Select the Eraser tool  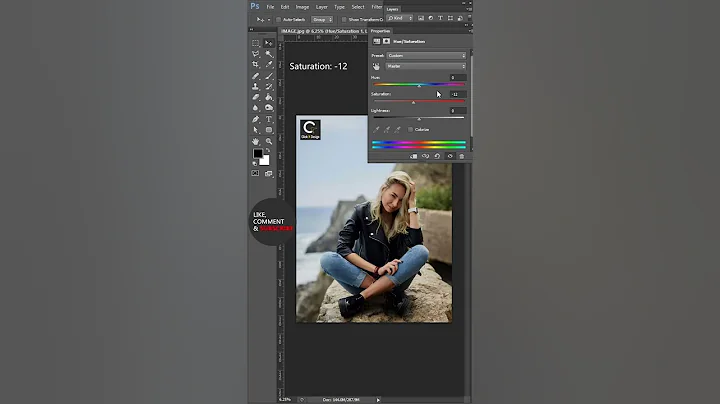(255, 97)
